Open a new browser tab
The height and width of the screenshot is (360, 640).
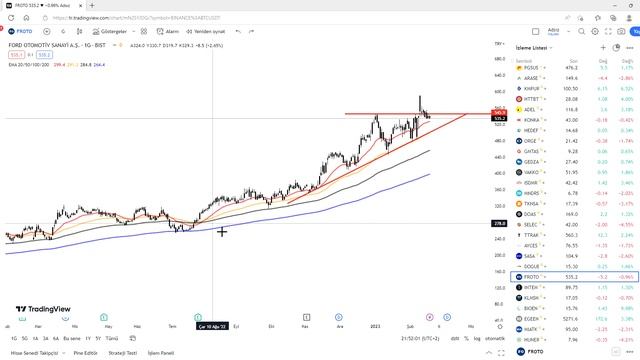pyautogui.click(x=92, y=5)
